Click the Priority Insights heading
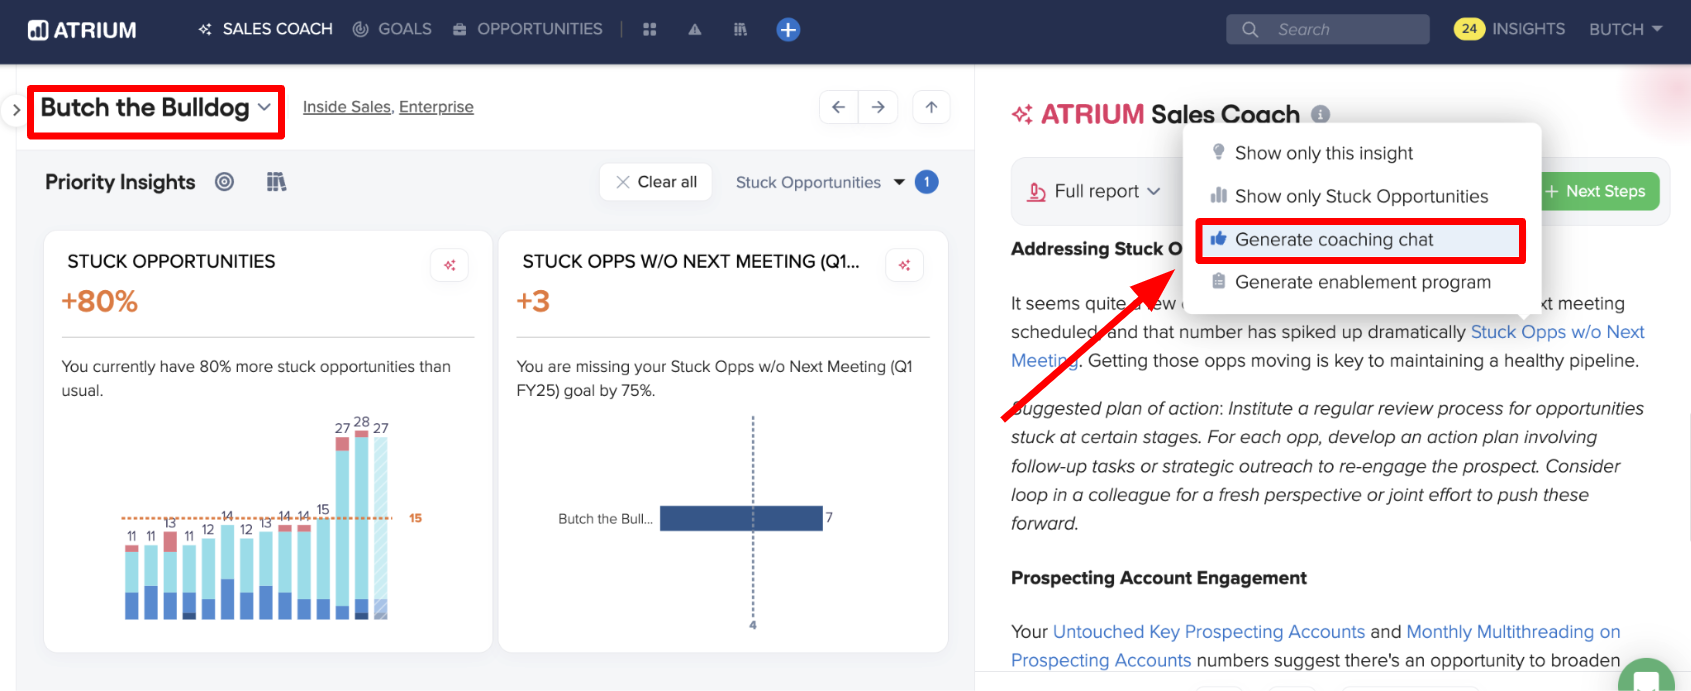The image size is (1691, 691). 120,182
